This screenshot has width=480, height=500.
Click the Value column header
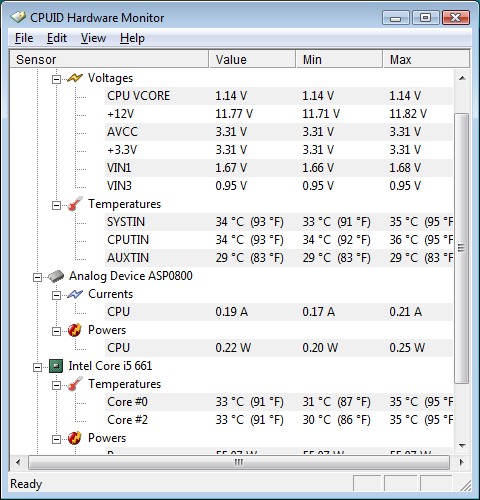[x=252, y=59]
